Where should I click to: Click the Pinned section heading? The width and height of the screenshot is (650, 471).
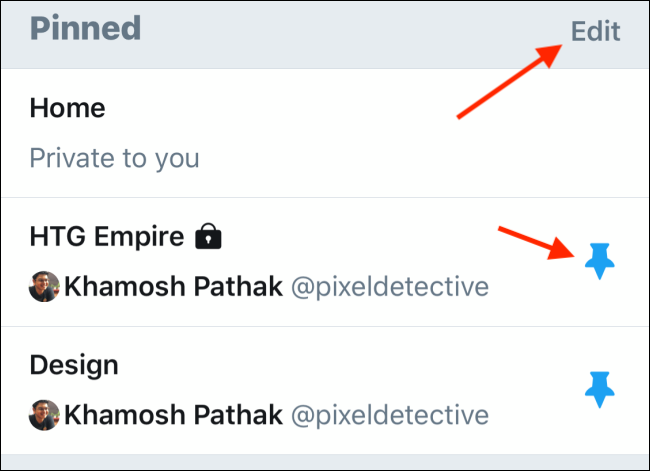[x=85, y=29]
